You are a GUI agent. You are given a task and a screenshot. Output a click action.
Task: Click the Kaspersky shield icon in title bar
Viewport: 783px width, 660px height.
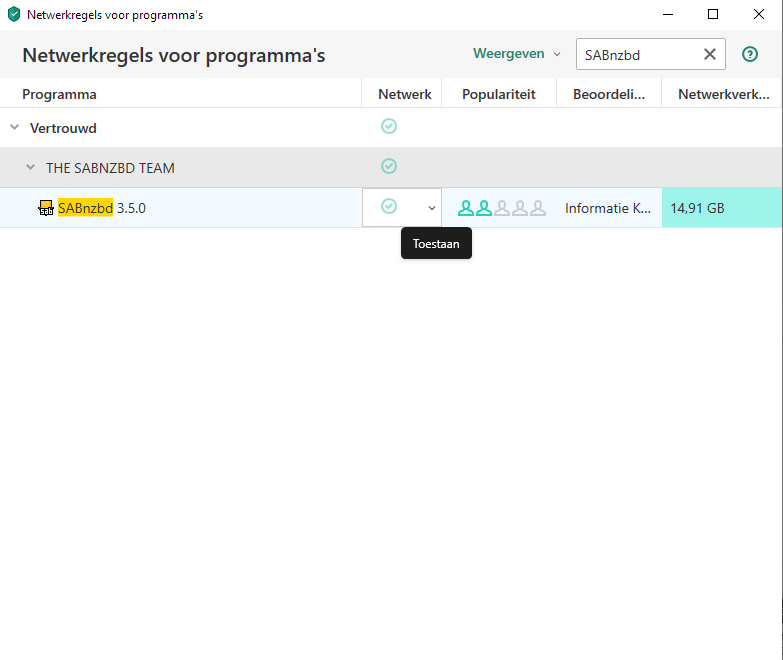point(14,14)
